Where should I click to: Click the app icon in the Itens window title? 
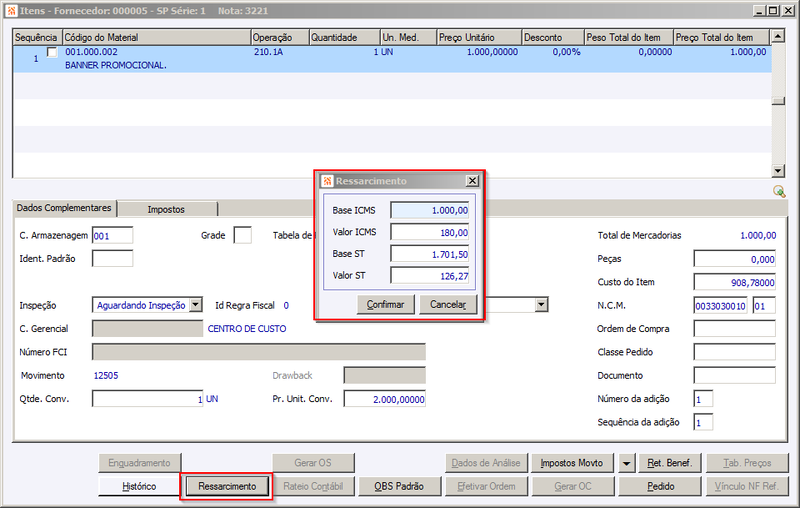[11, 11]
